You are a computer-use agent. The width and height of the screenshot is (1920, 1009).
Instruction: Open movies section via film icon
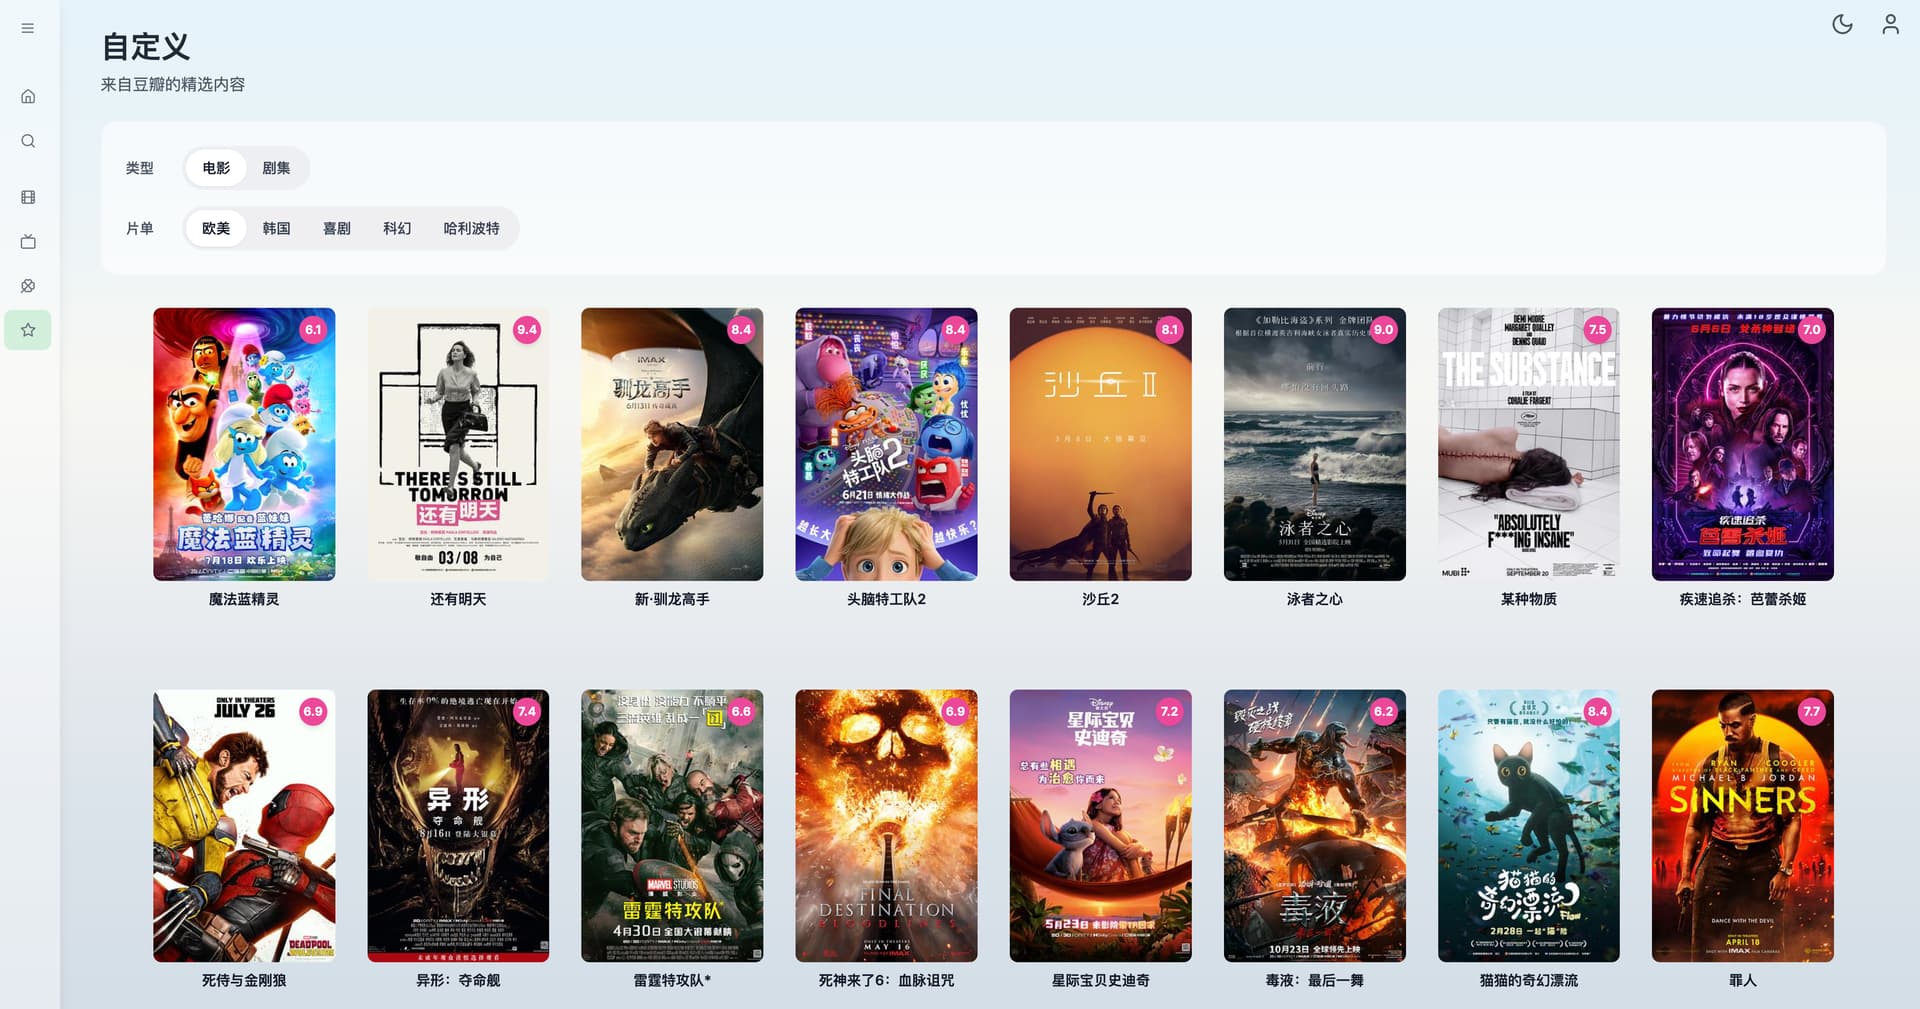point(28,197)
